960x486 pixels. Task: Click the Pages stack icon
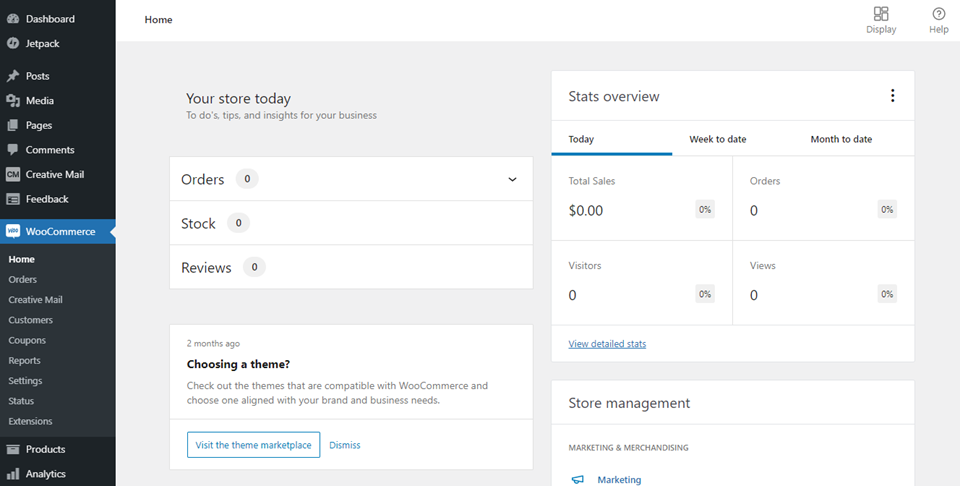coord(13,125)
